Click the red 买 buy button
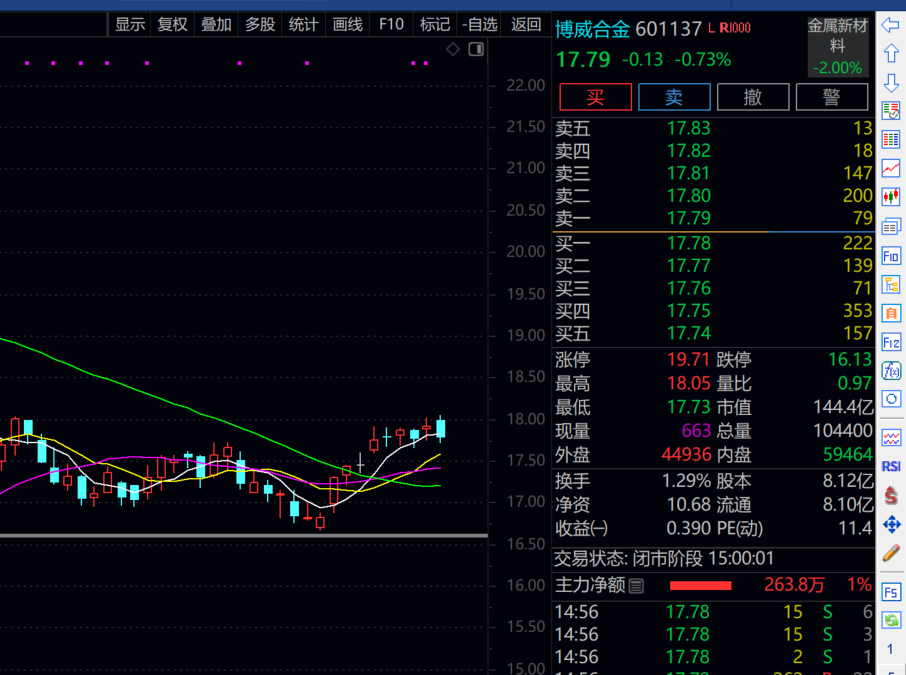The image size is (906, 675). 595,97
